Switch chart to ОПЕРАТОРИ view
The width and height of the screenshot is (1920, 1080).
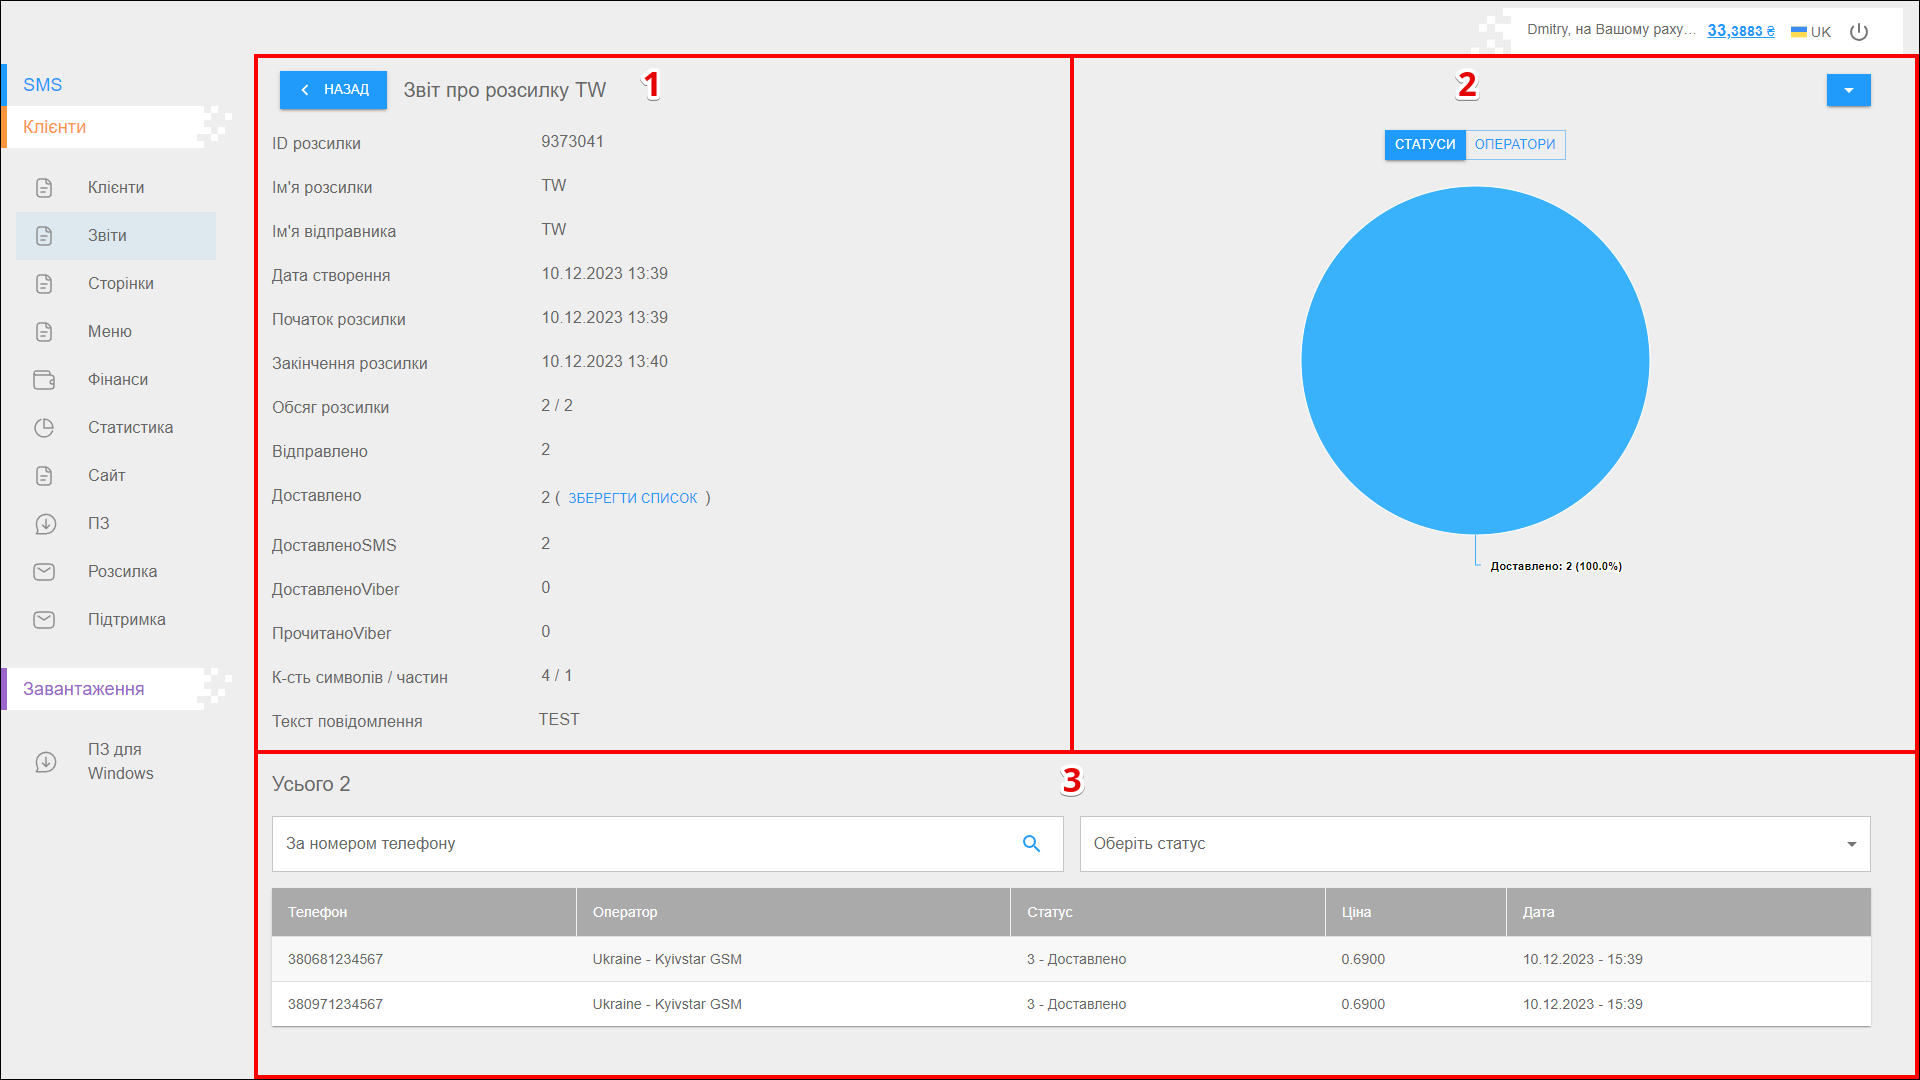pyautogui.click(x=1514, y=145)
